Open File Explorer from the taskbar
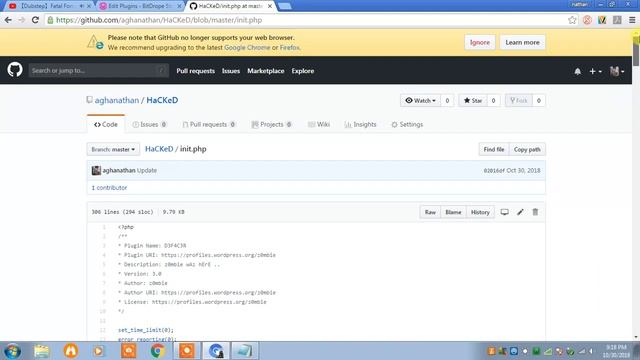Screen dimensions: 640x360 point(41,351)
